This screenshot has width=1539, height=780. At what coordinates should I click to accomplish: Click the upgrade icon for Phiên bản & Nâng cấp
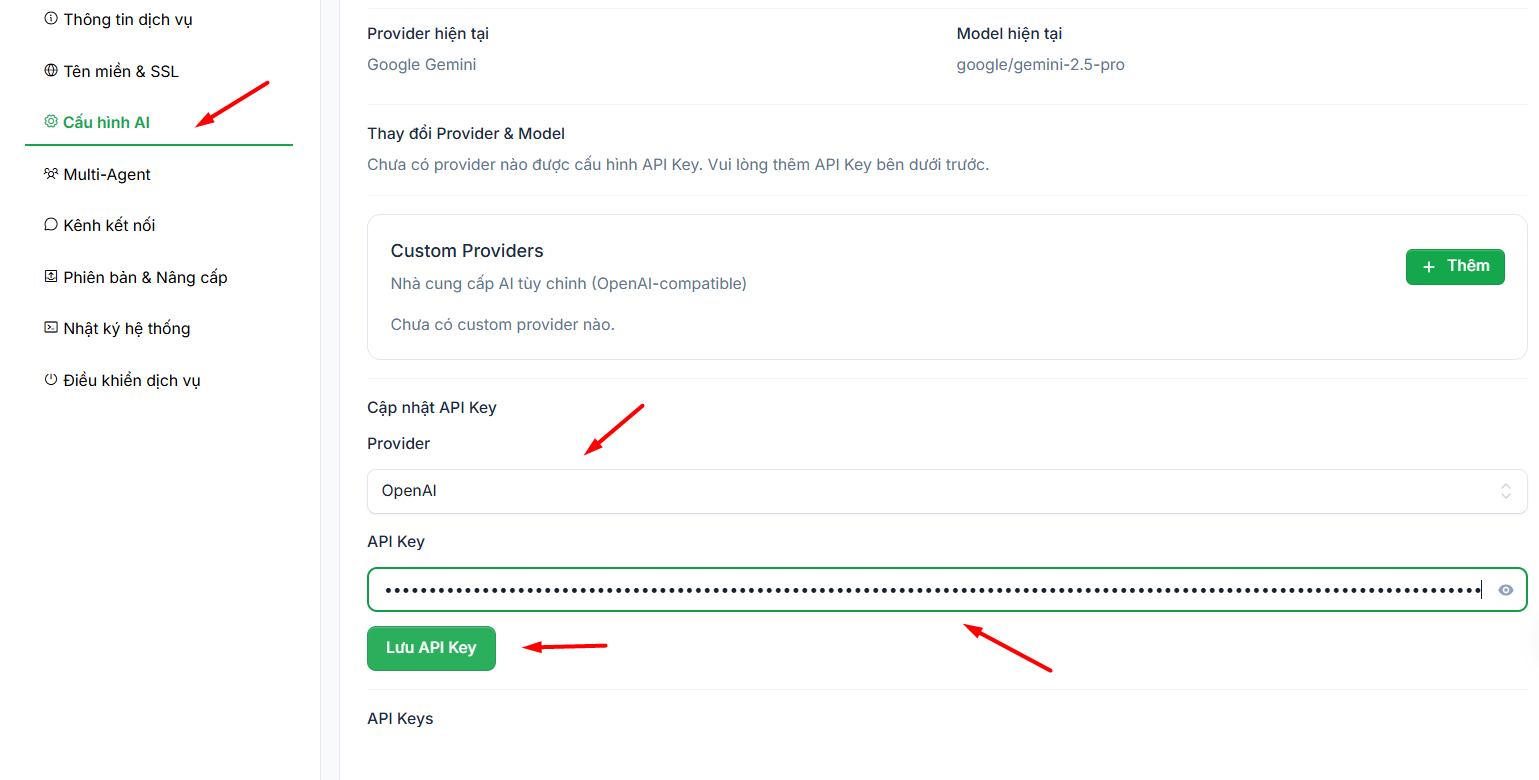pos(51,277)
